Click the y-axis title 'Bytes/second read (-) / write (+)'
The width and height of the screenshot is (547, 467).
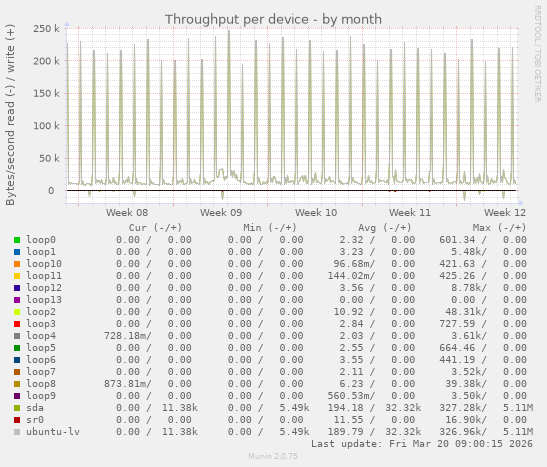tap(10, 115)
